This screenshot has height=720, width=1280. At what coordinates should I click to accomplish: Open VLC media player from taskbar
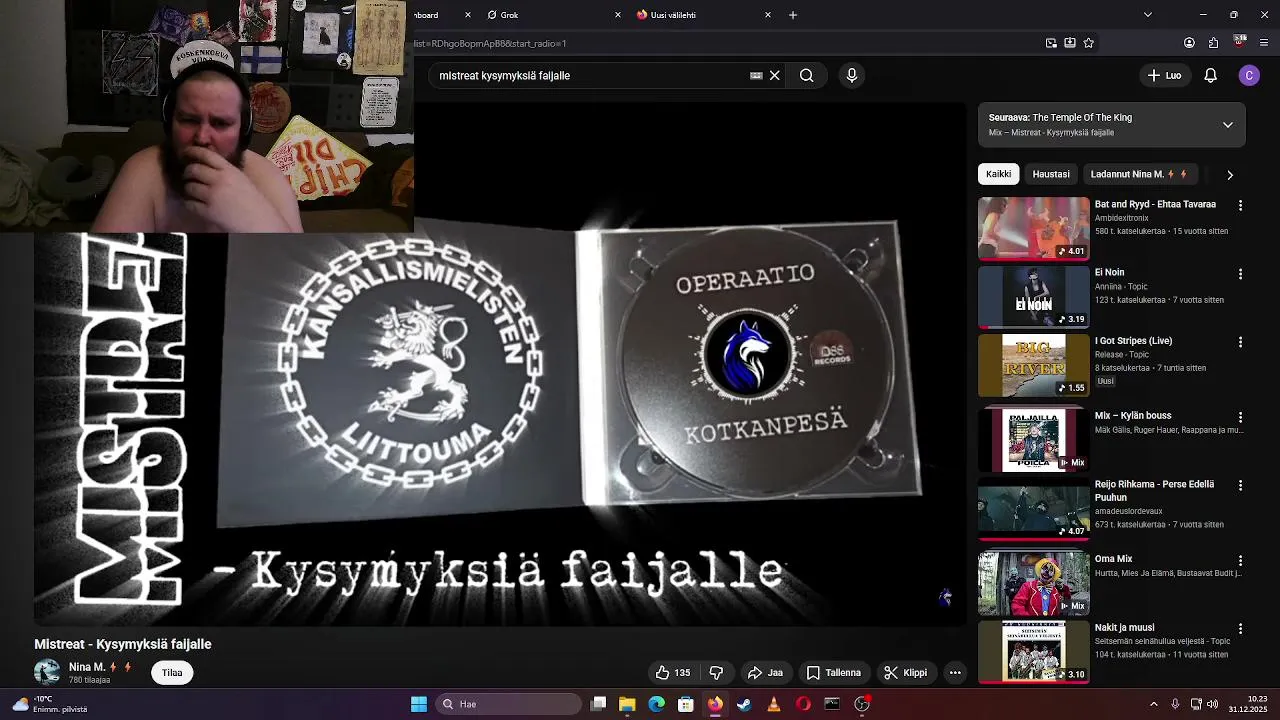pos(773,704)
